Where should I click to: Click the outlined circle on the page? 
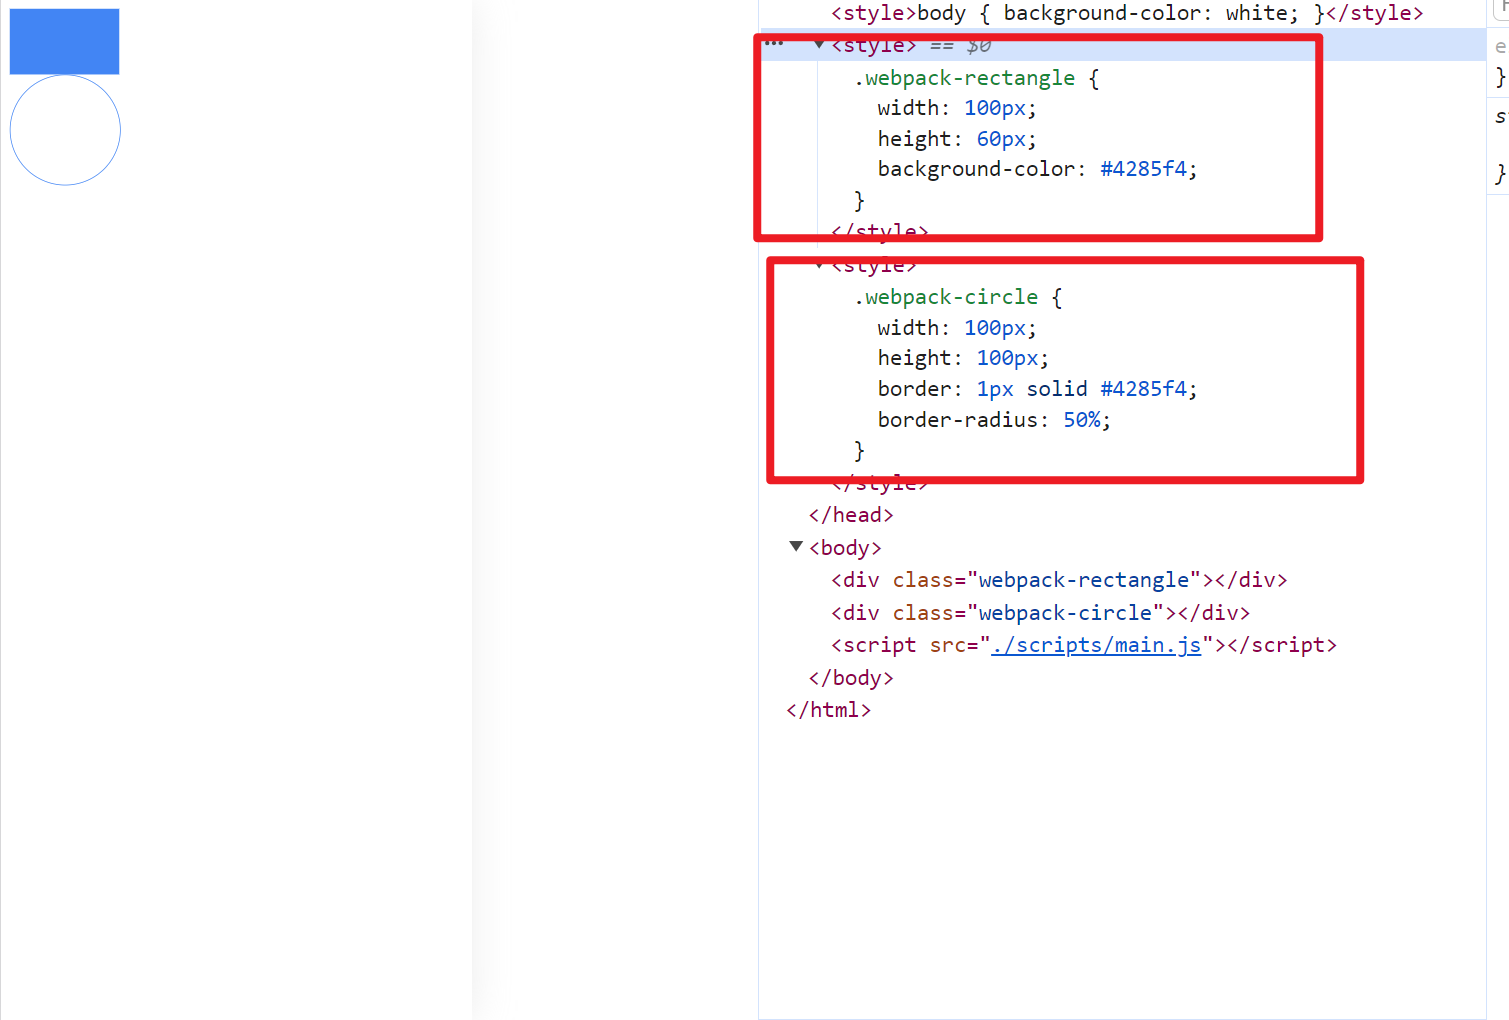pos(65,130)
